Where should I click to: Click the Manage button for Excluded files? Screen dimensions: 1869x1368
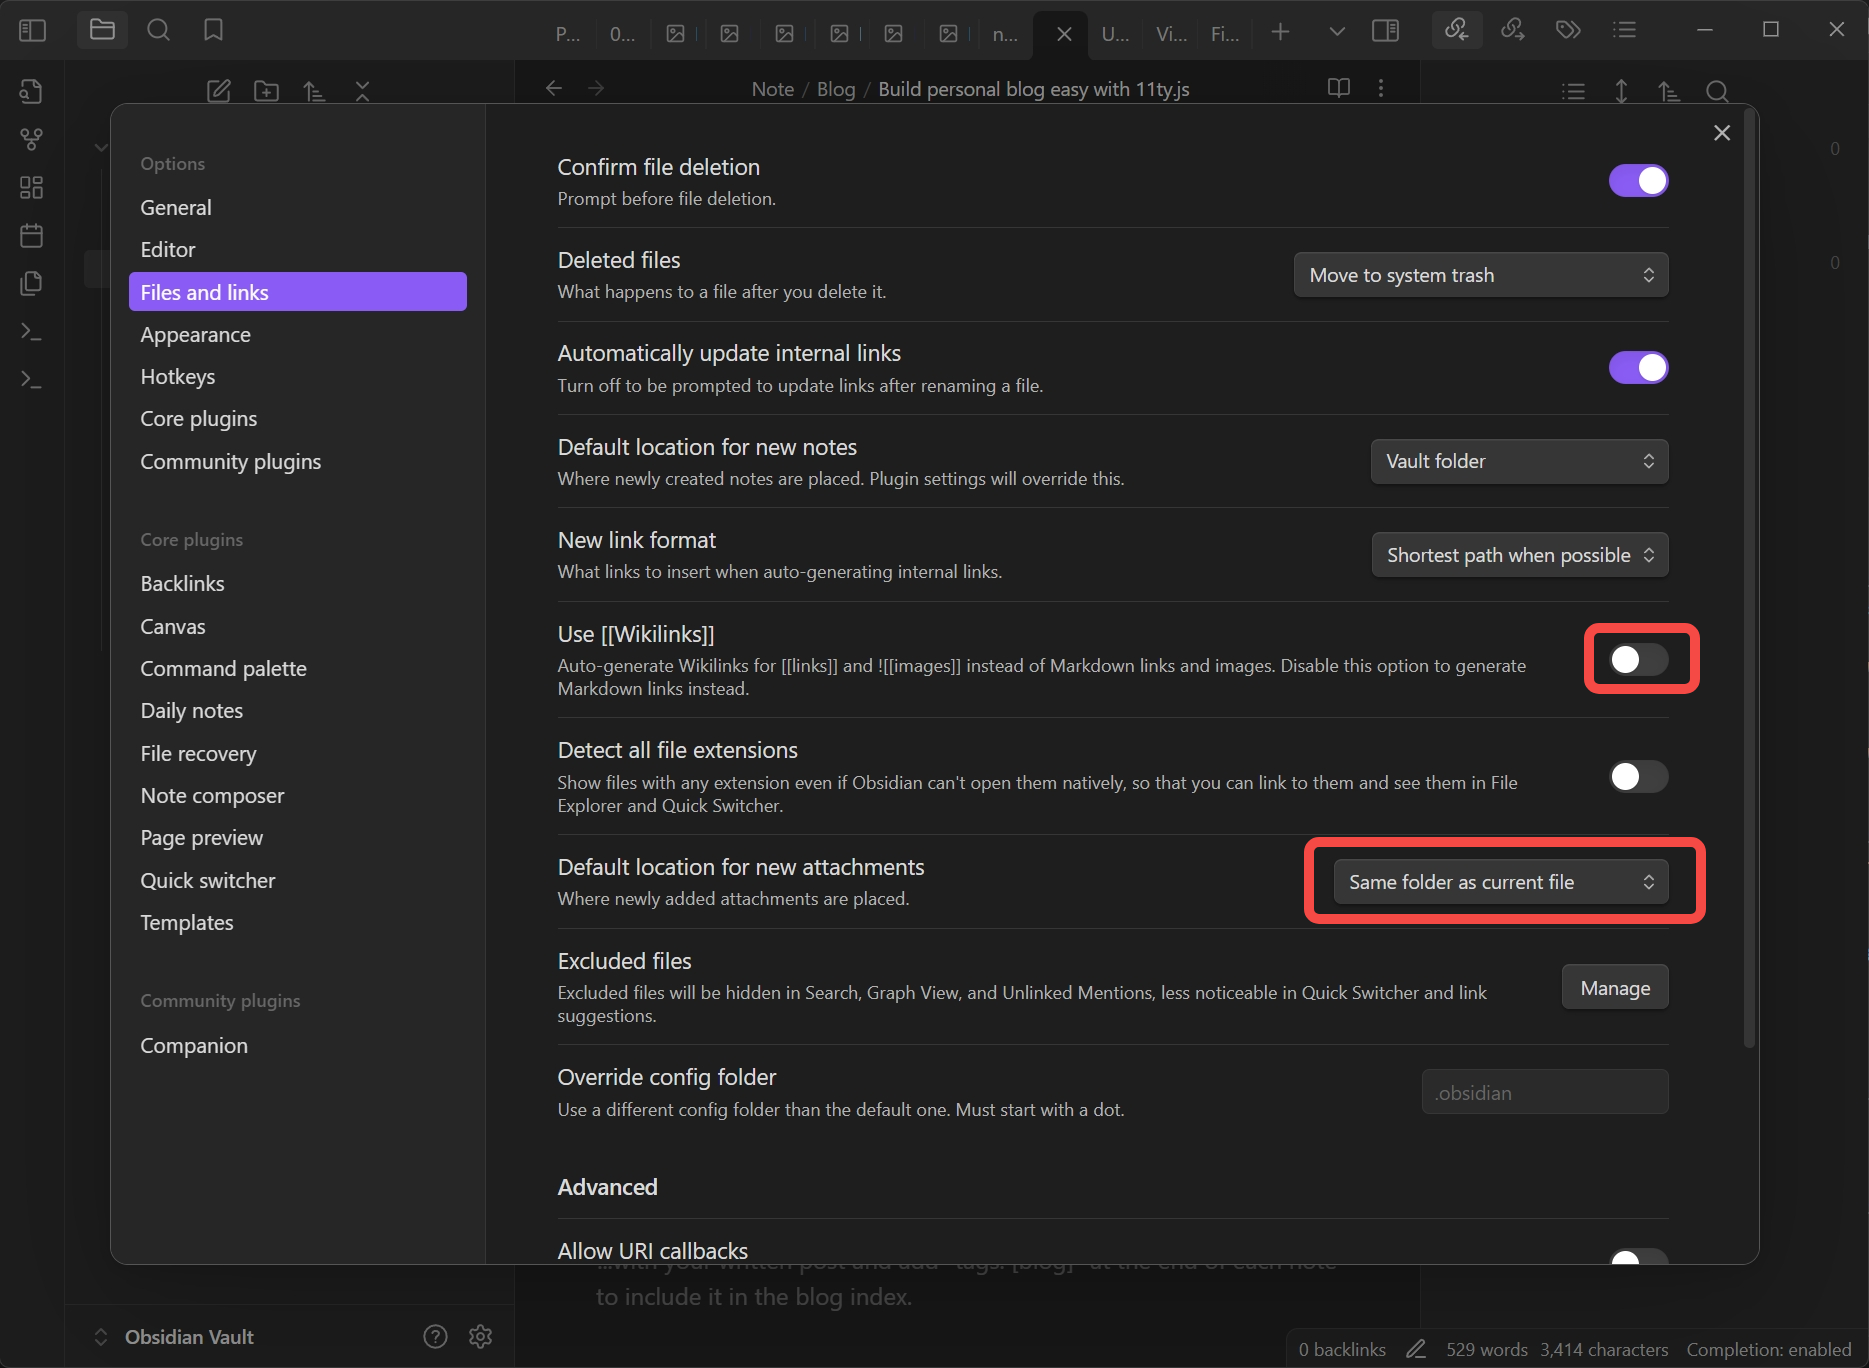(x=1614, y=987)
